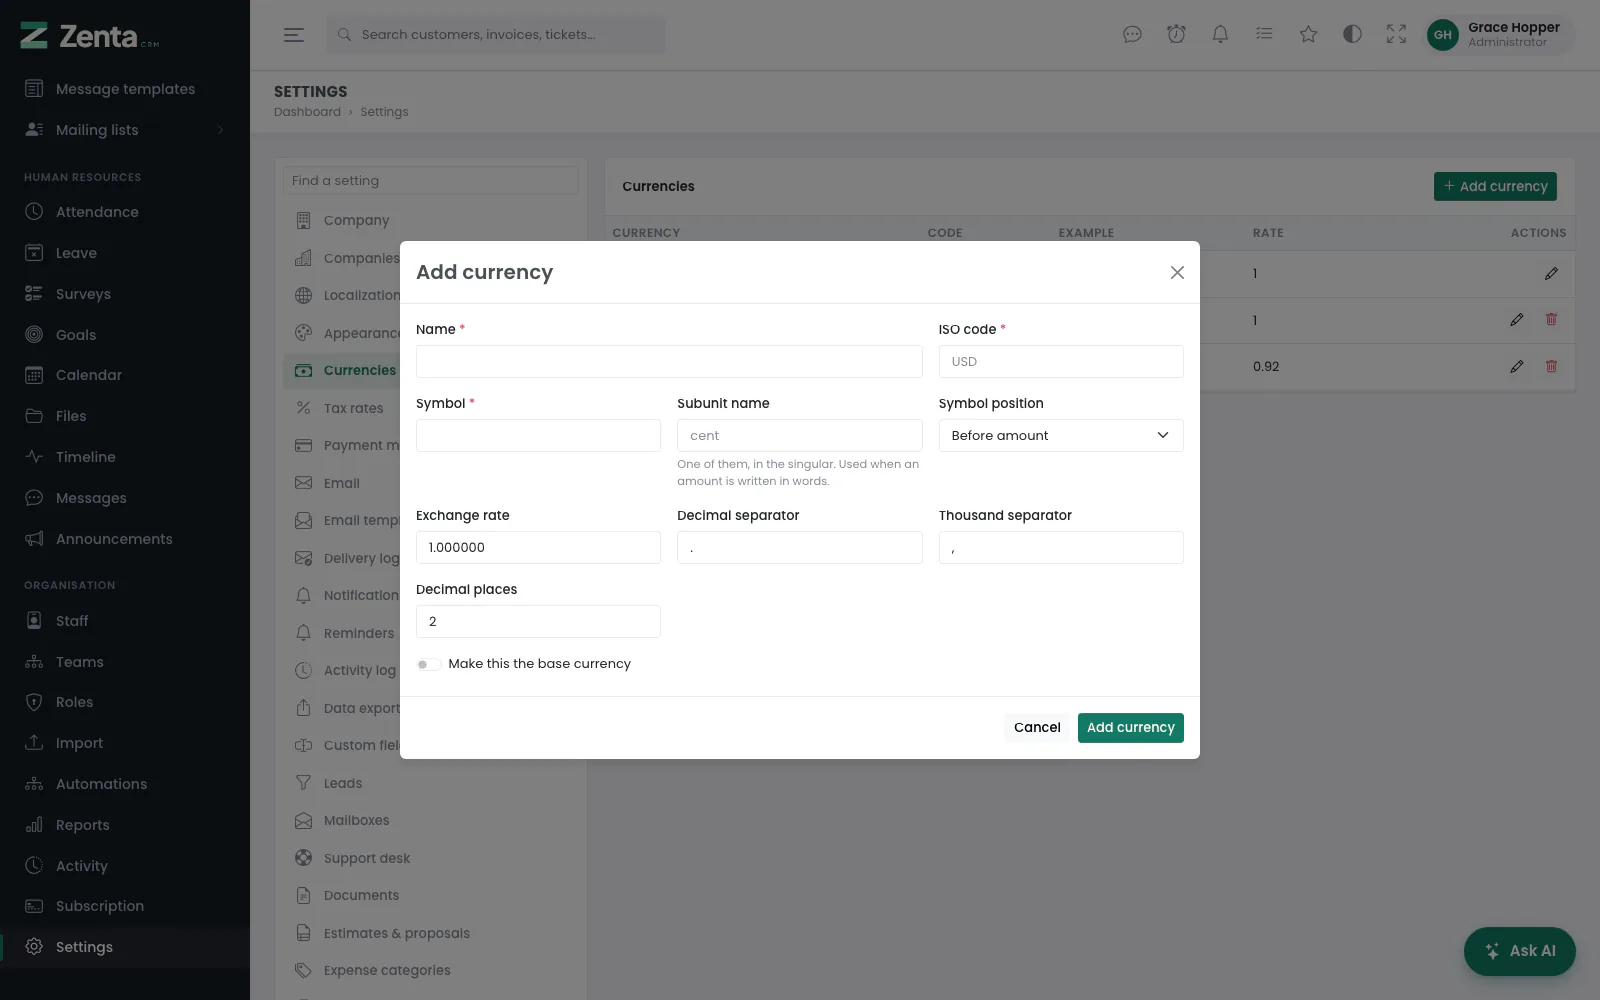Close the Add currency dialog

point(1177,272)
